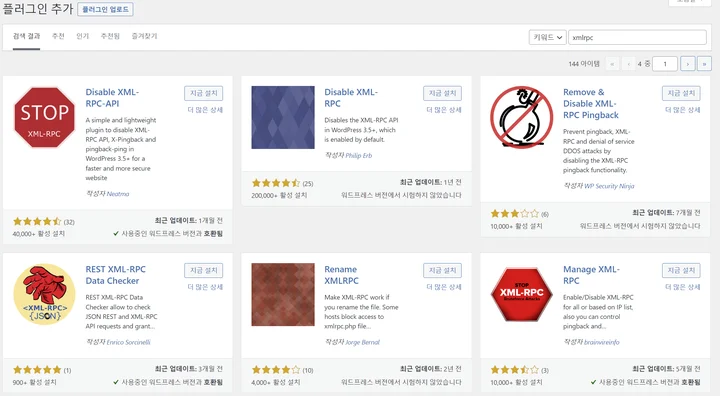Click the Manage XML-RPC red hexagon icon
The image size is (720, 396).
click(522, 294)
